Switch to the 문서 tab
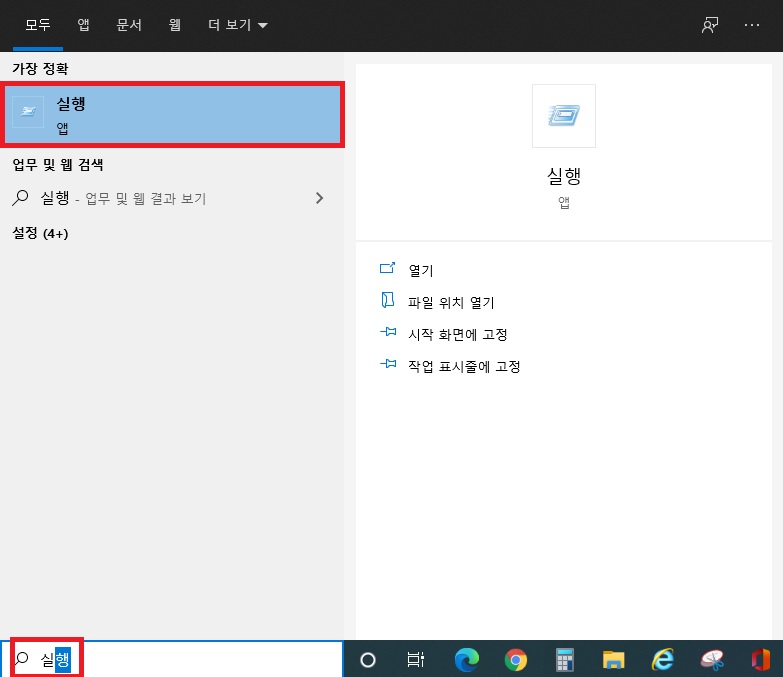Viewport: 783px width, 677px height. click(129, 25)
